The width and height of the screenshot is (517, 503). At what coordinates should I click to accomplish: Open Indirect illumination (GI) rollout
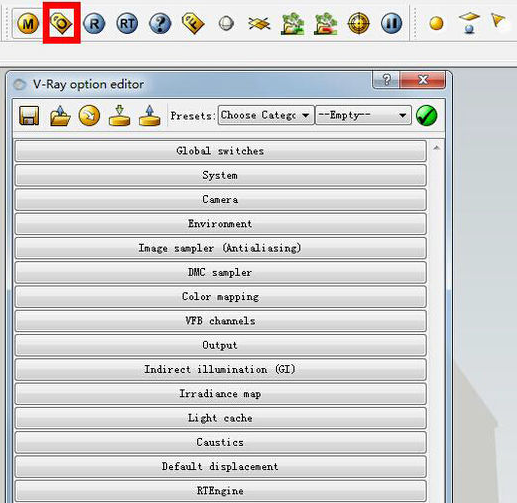coord(220,369)
